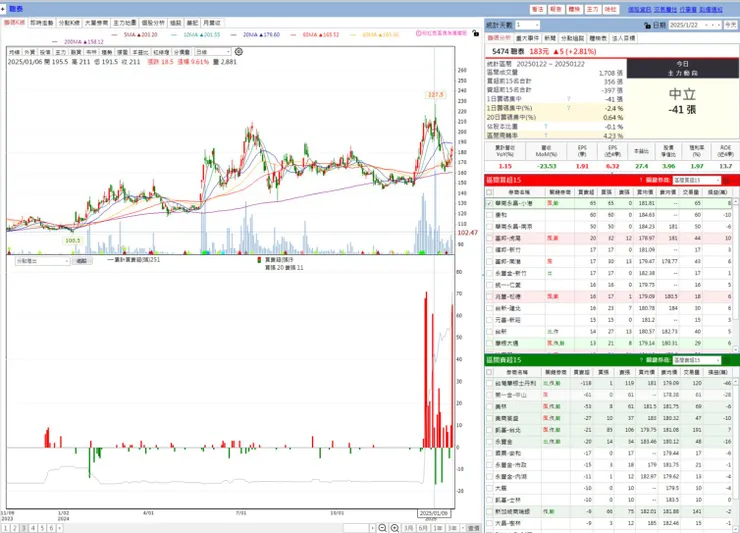Viewport: 740px width, 533px height.
Task: Select 6月 range button
Action: [423, 528]
